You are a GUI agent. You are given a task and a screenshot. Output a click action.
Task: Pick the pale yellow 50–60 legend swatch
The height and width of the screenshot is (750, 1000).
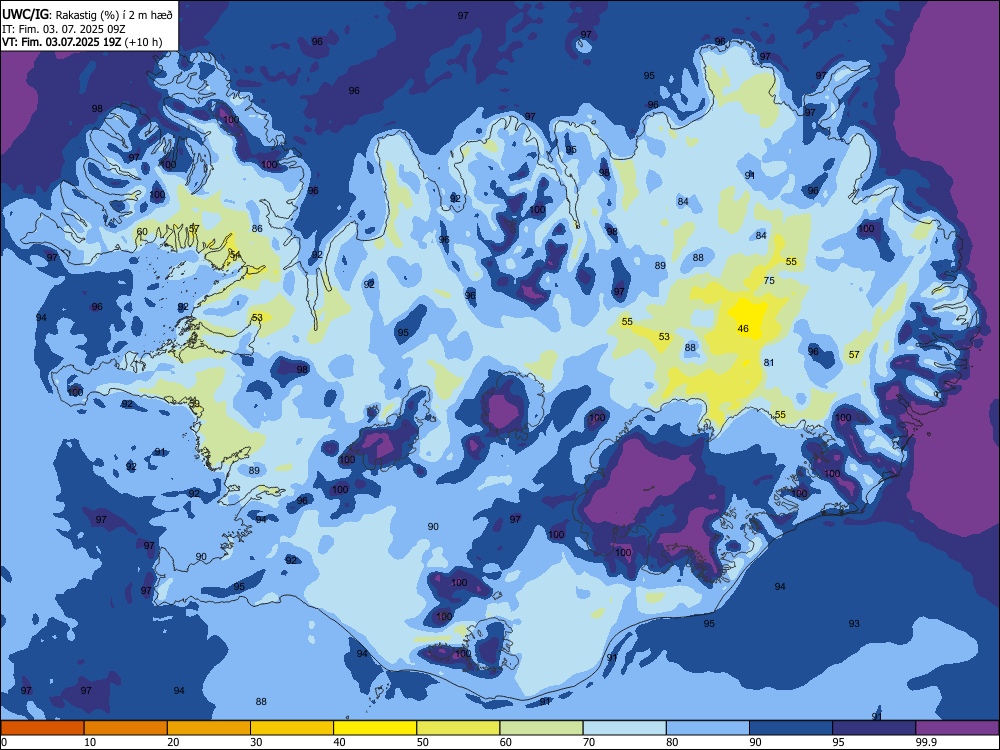pyautogui.click(x=458, y=728)
